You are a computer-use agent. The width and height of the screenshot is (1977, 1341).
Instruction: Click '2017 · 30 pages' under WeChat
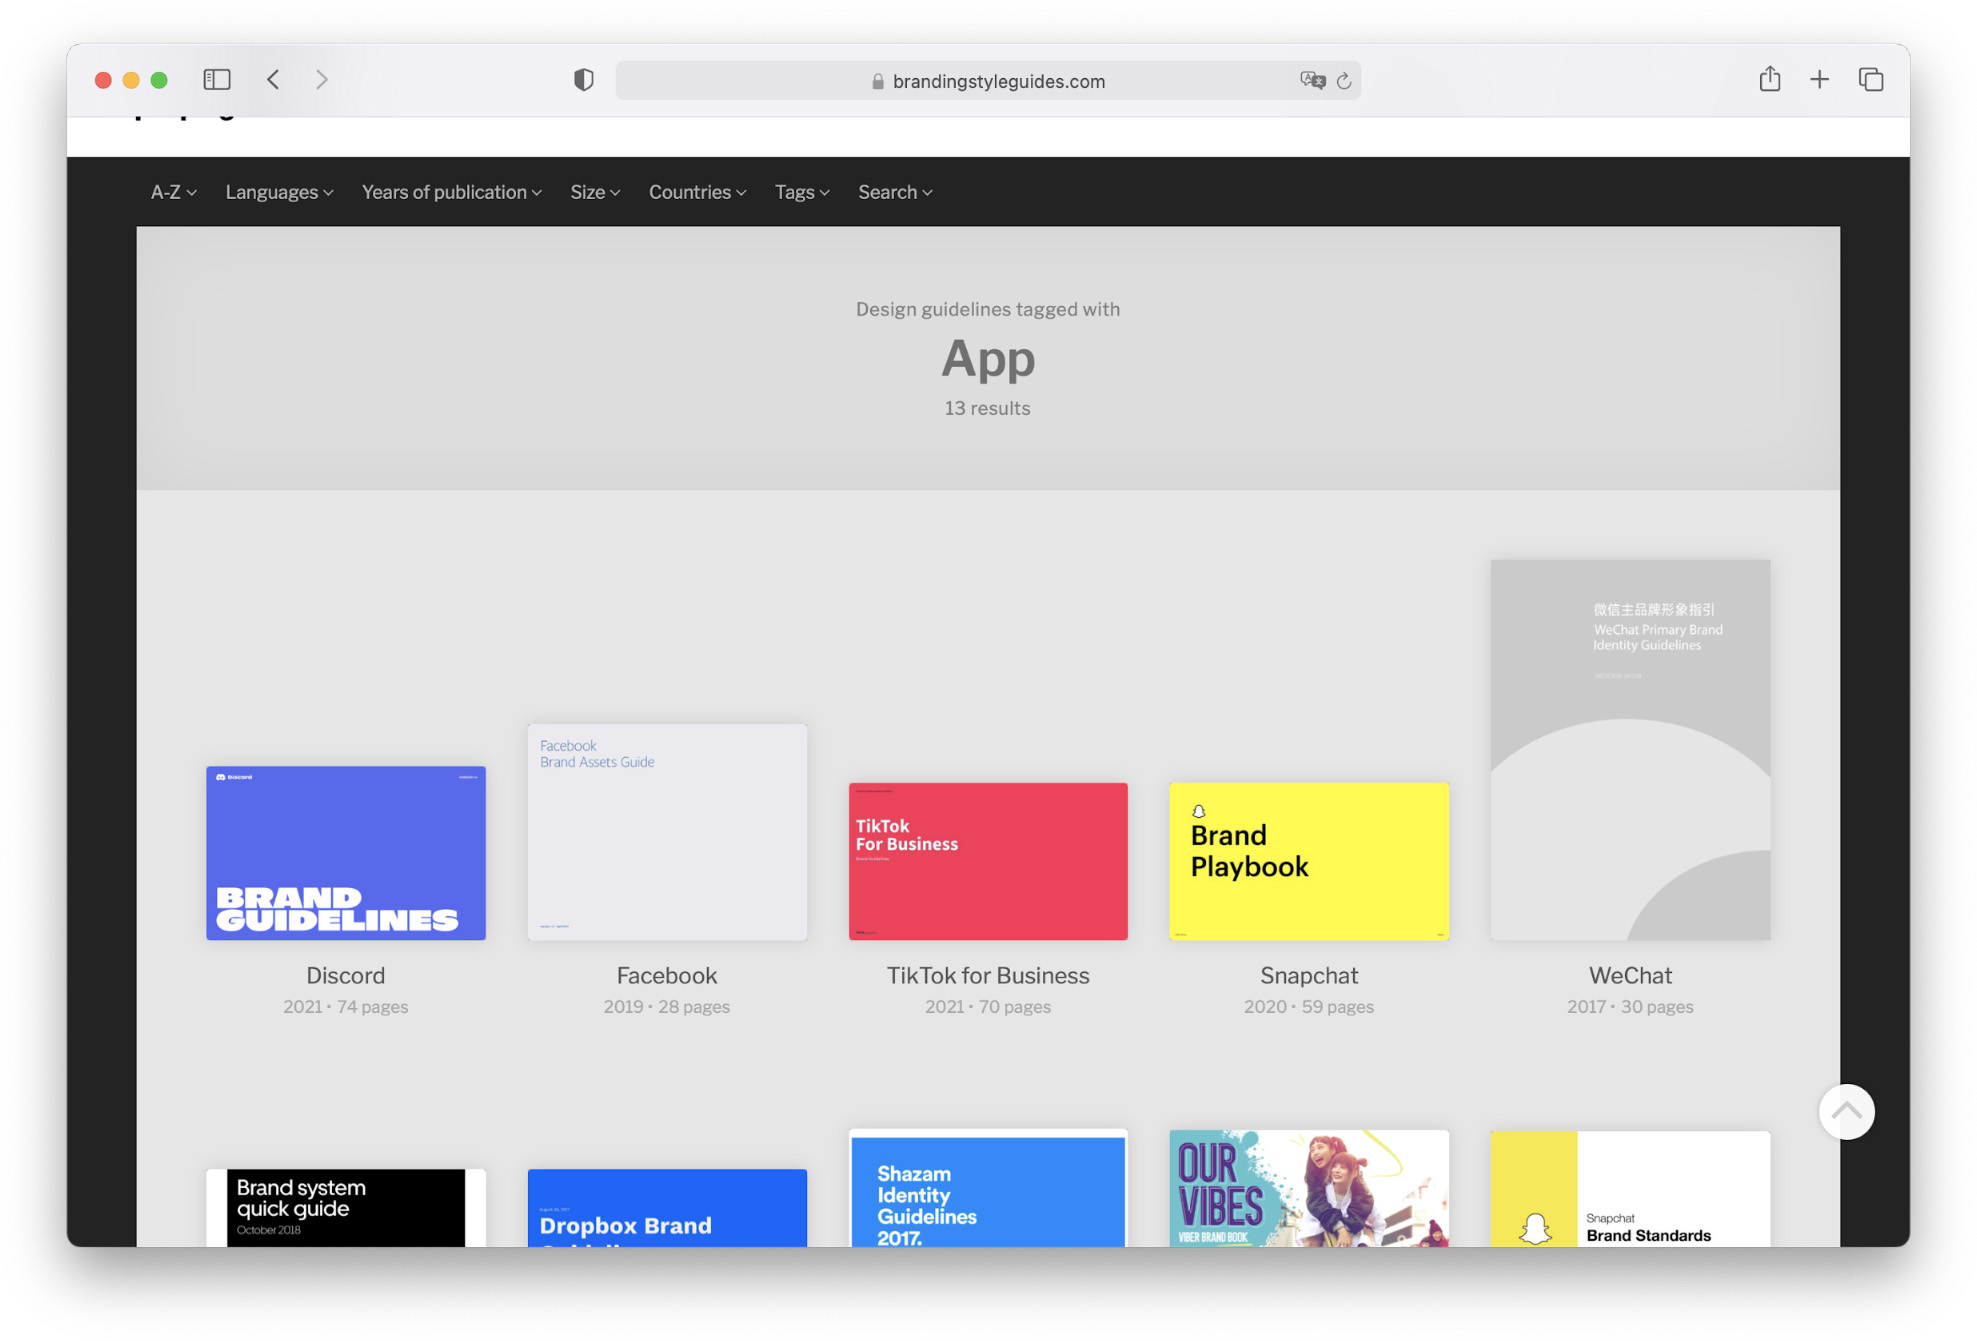coord(1630,1006)
